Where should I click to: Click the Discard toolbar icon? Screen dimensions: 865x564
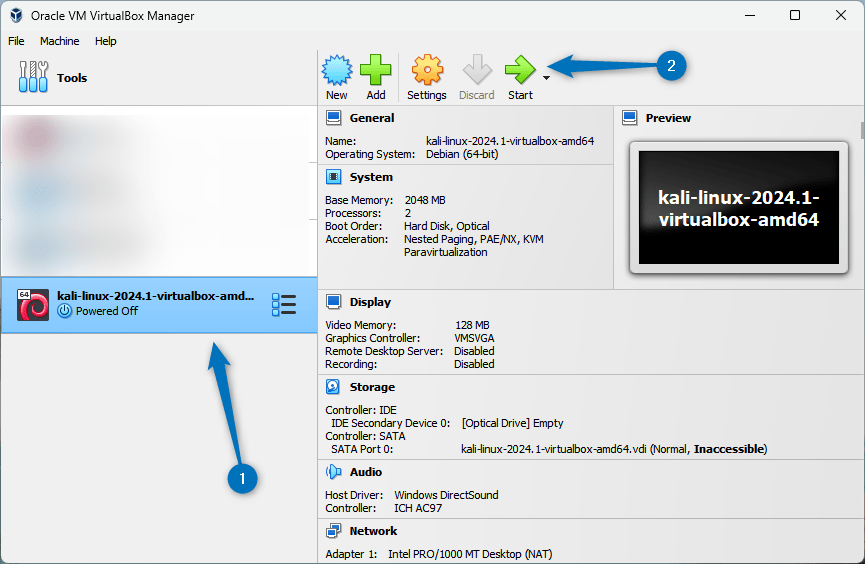pos(477,70)
